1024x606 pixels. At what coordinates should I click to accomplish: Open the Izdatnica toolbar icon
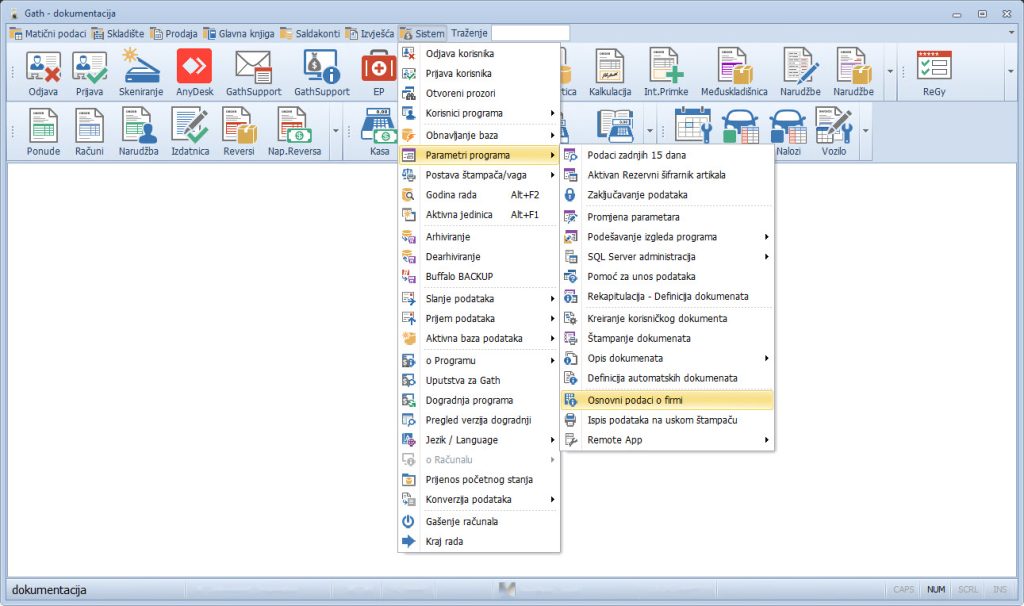click(189, 132)
